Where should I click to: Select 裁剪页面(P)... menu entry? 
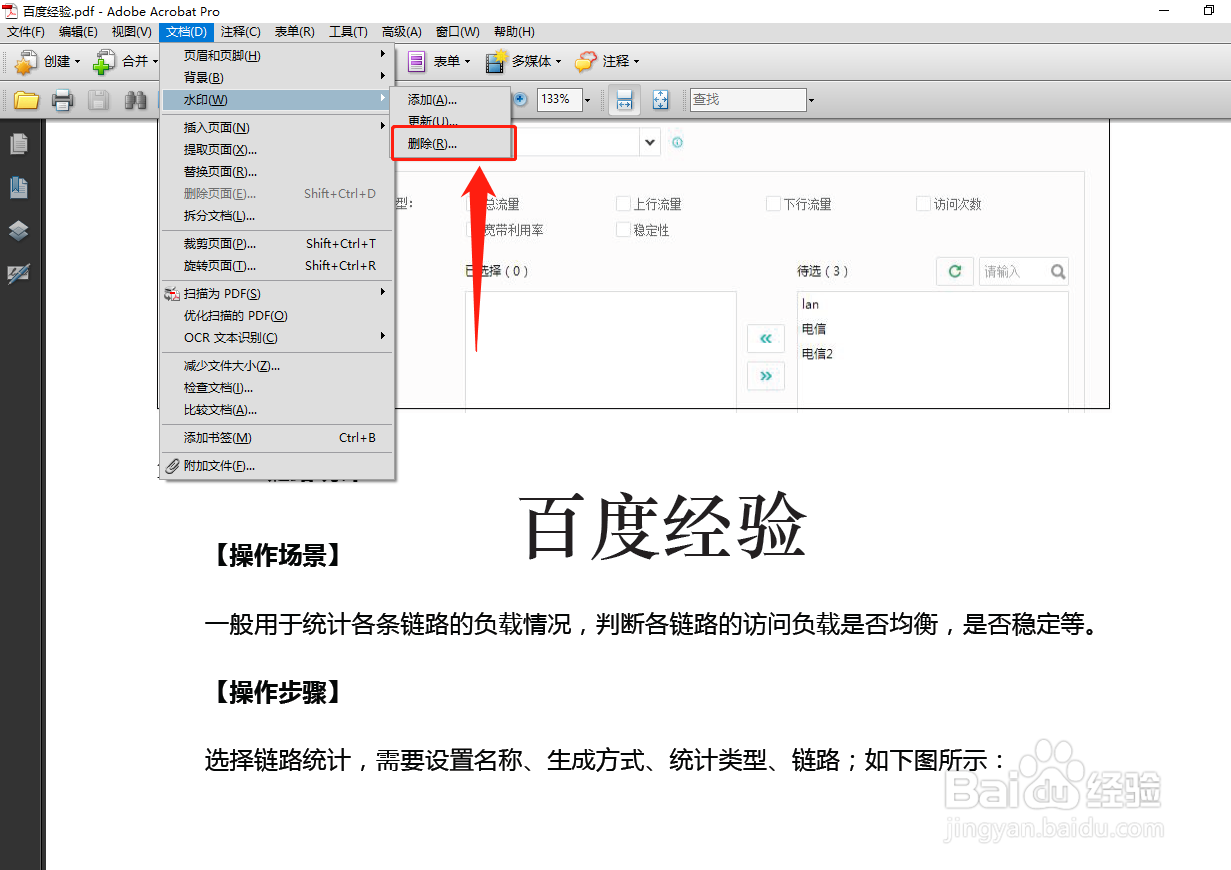(x=277, y=243)
